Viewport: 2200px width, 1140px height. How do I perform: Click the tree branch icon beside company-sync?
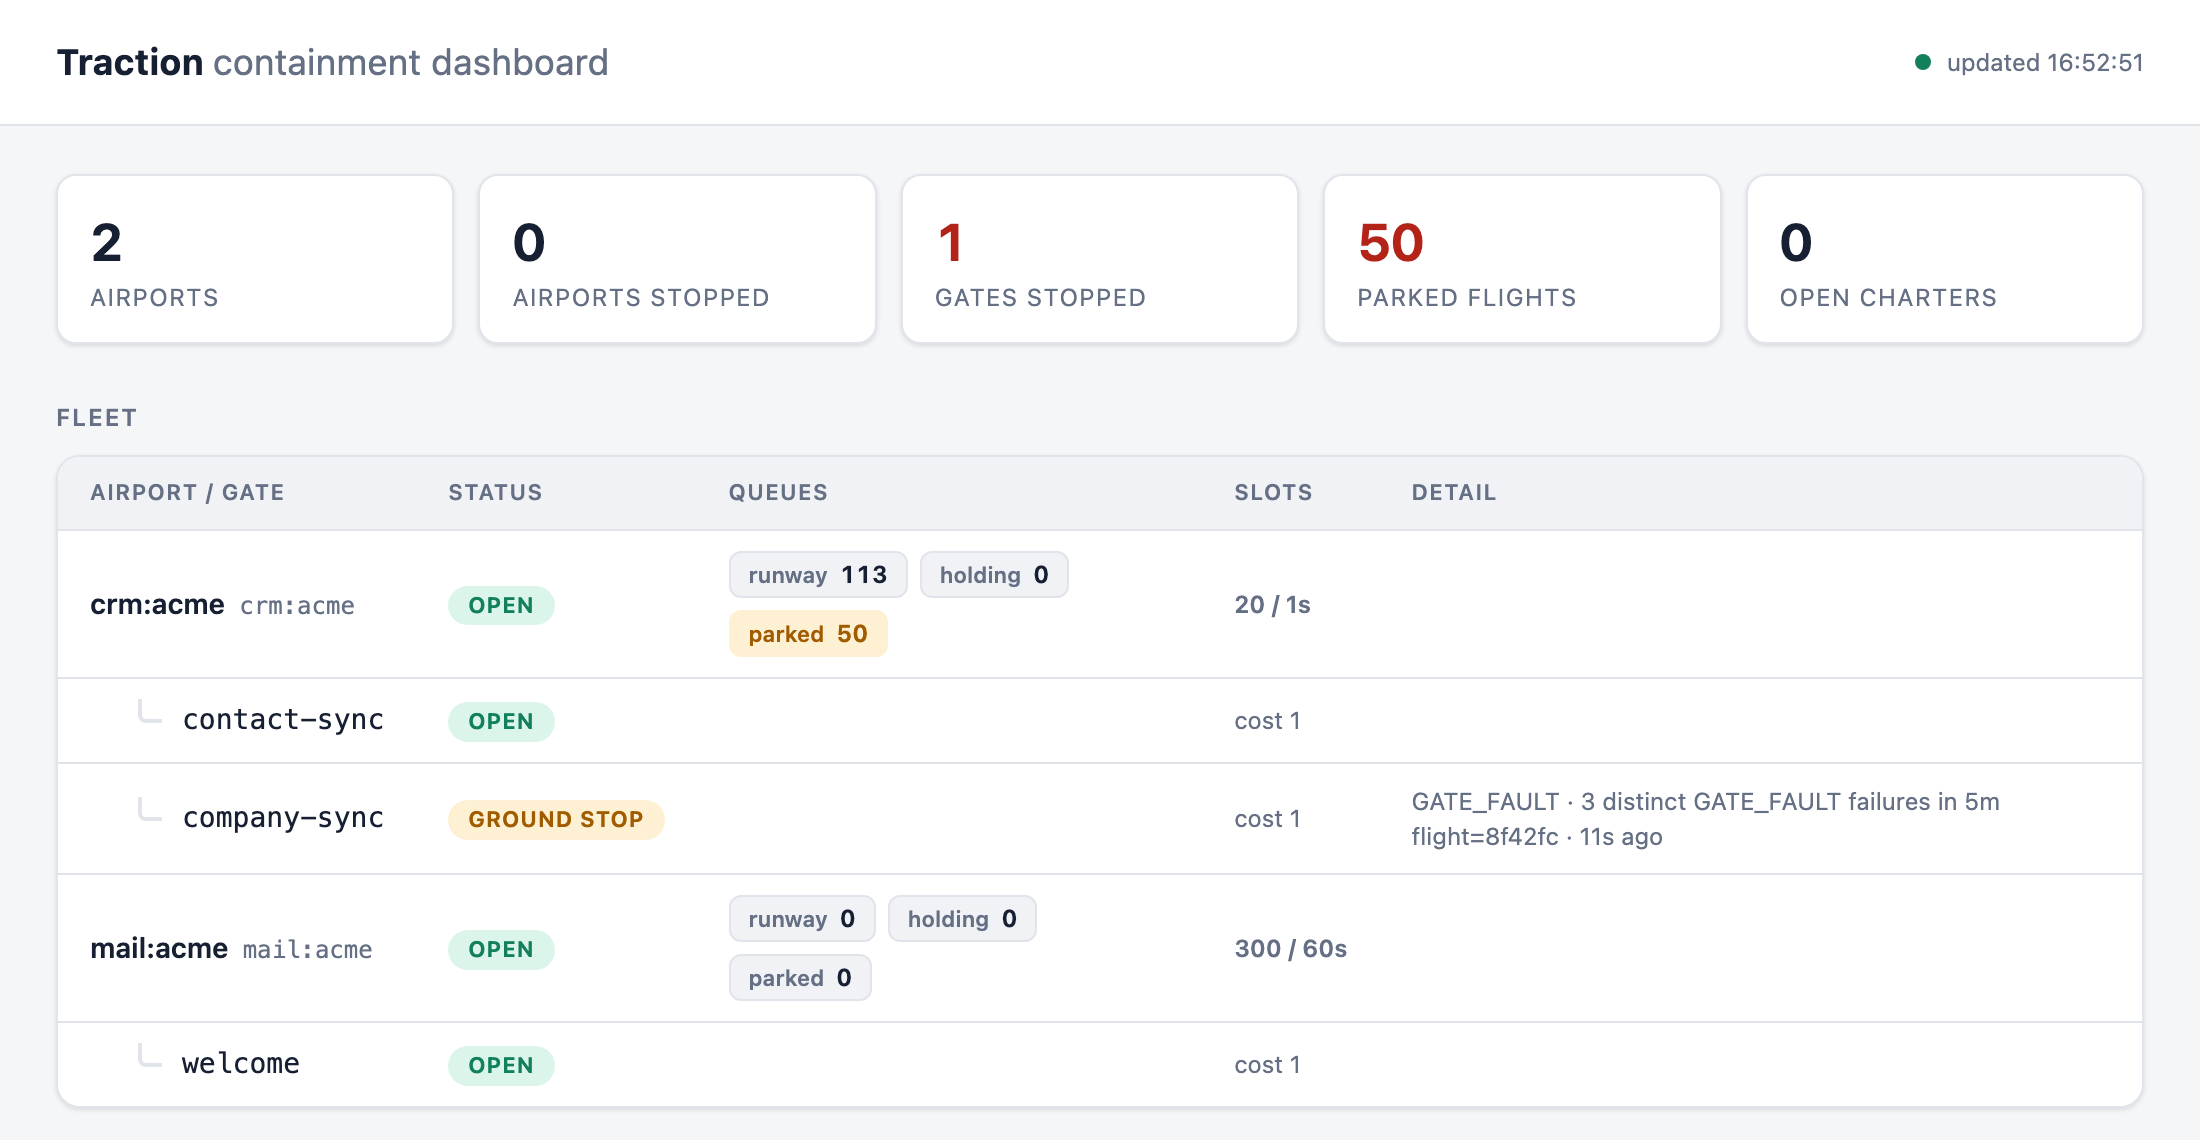click(x=150, y=809)
